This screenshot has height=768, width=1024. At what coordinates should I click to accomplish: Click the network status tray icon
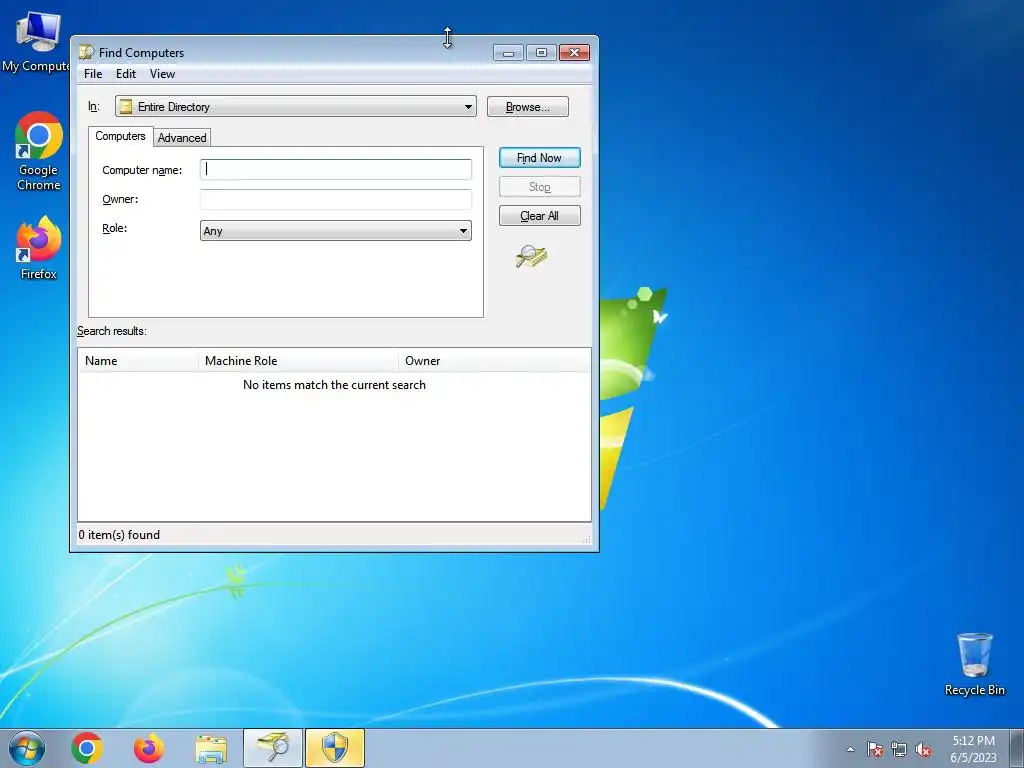899,749
